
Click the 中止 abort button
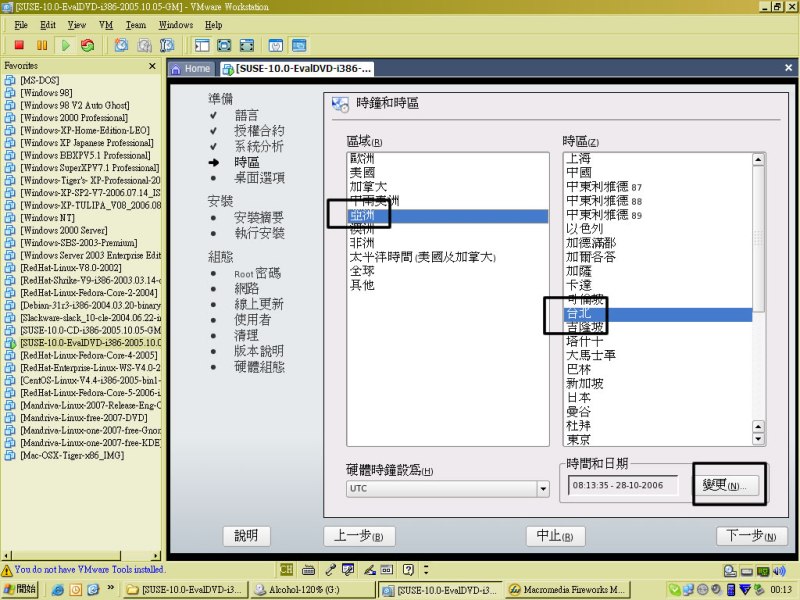click(556, 536)
